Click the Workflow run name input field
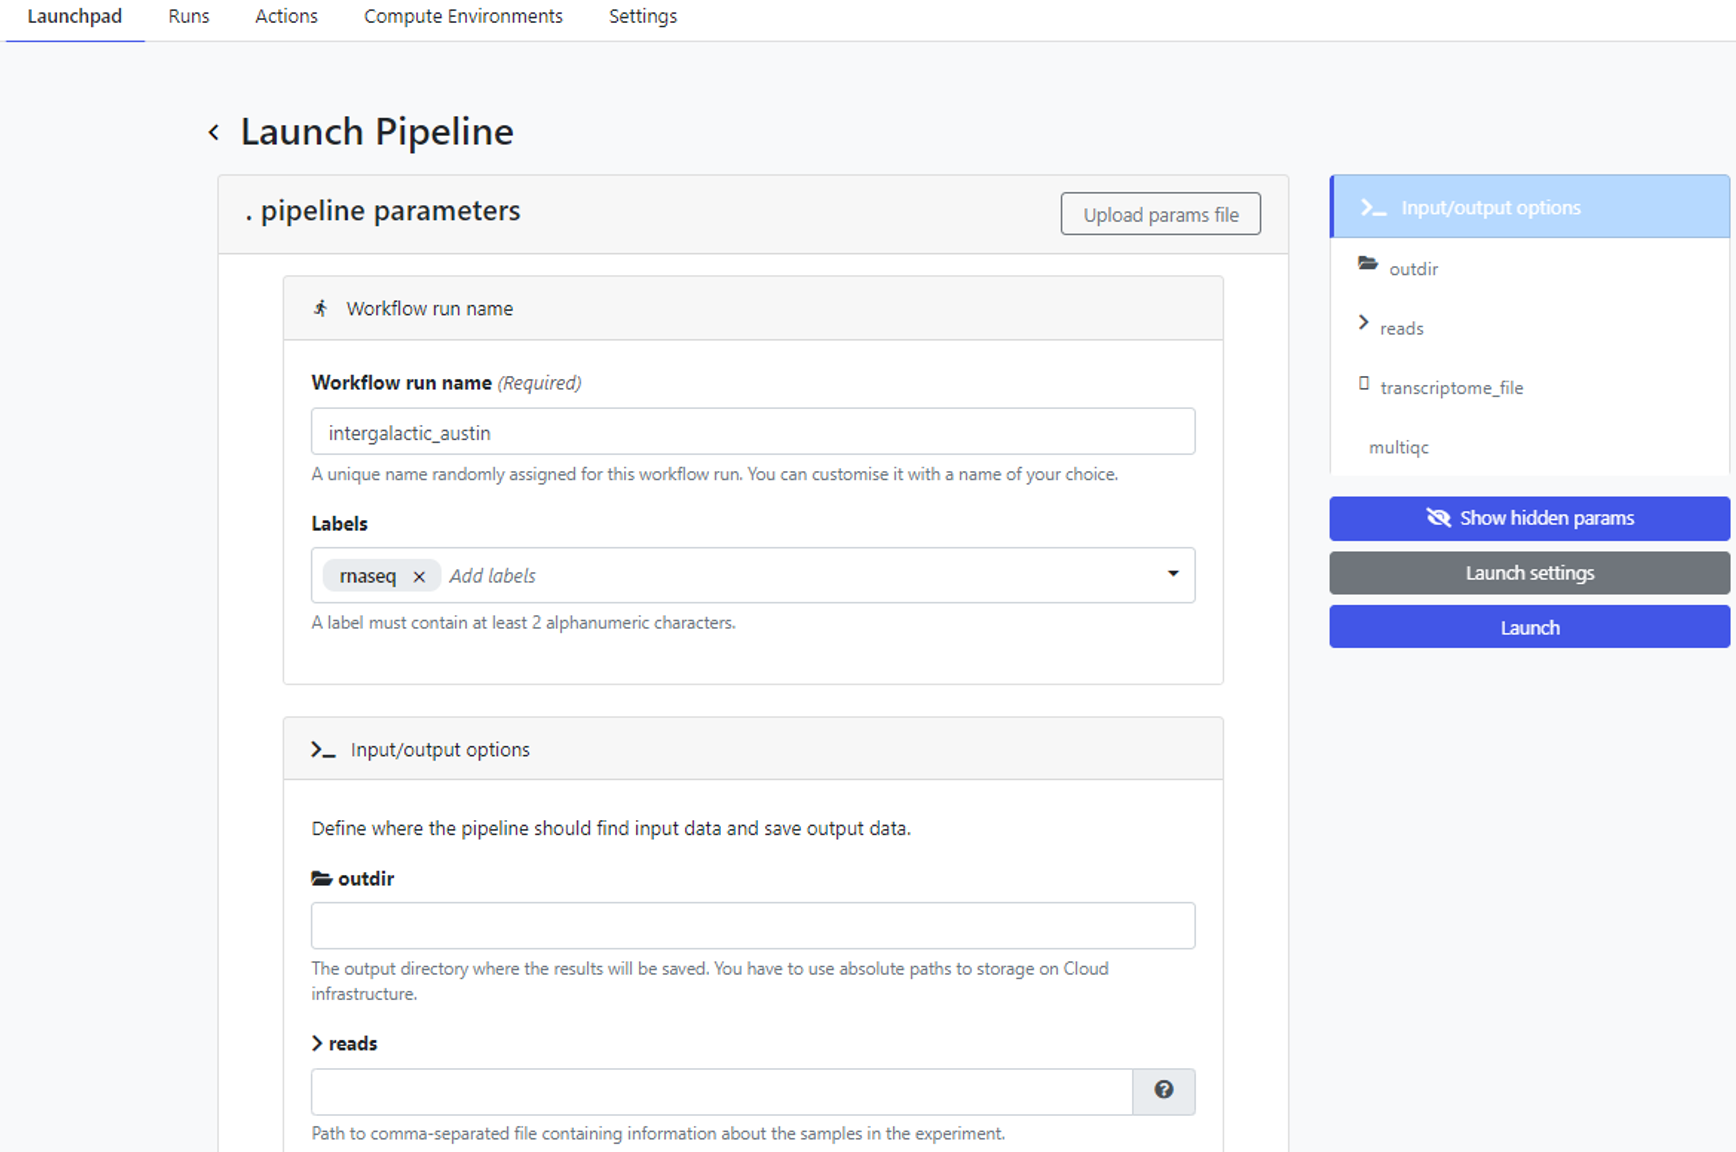This screenshot has height=1152, width=1736. pos(752,432)
